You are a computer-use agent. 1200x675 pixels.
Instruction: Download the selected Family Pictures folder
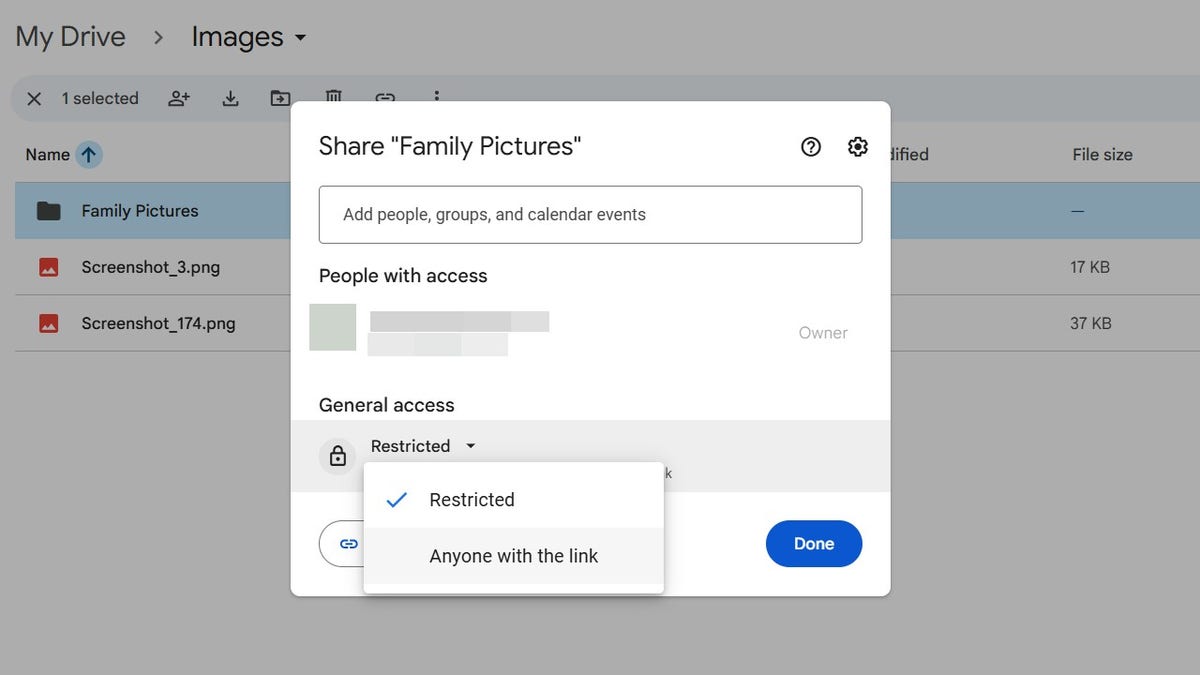click(230, 98)
